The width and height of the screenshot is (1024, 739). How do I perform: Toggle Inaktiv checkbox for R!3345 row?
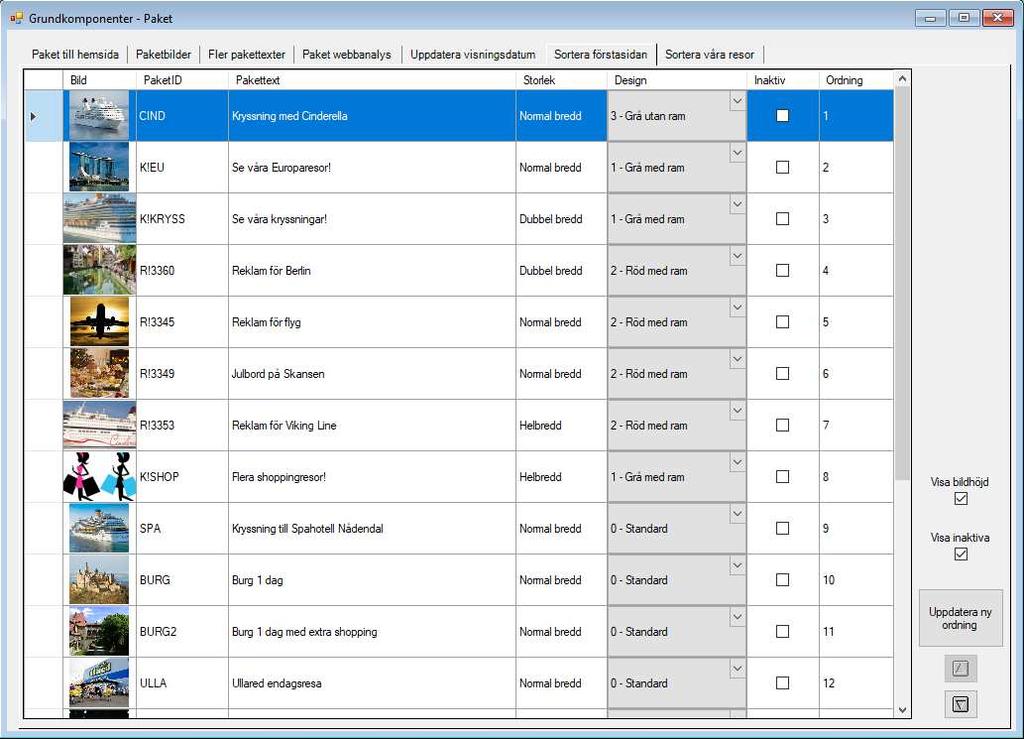click(782, 322)
